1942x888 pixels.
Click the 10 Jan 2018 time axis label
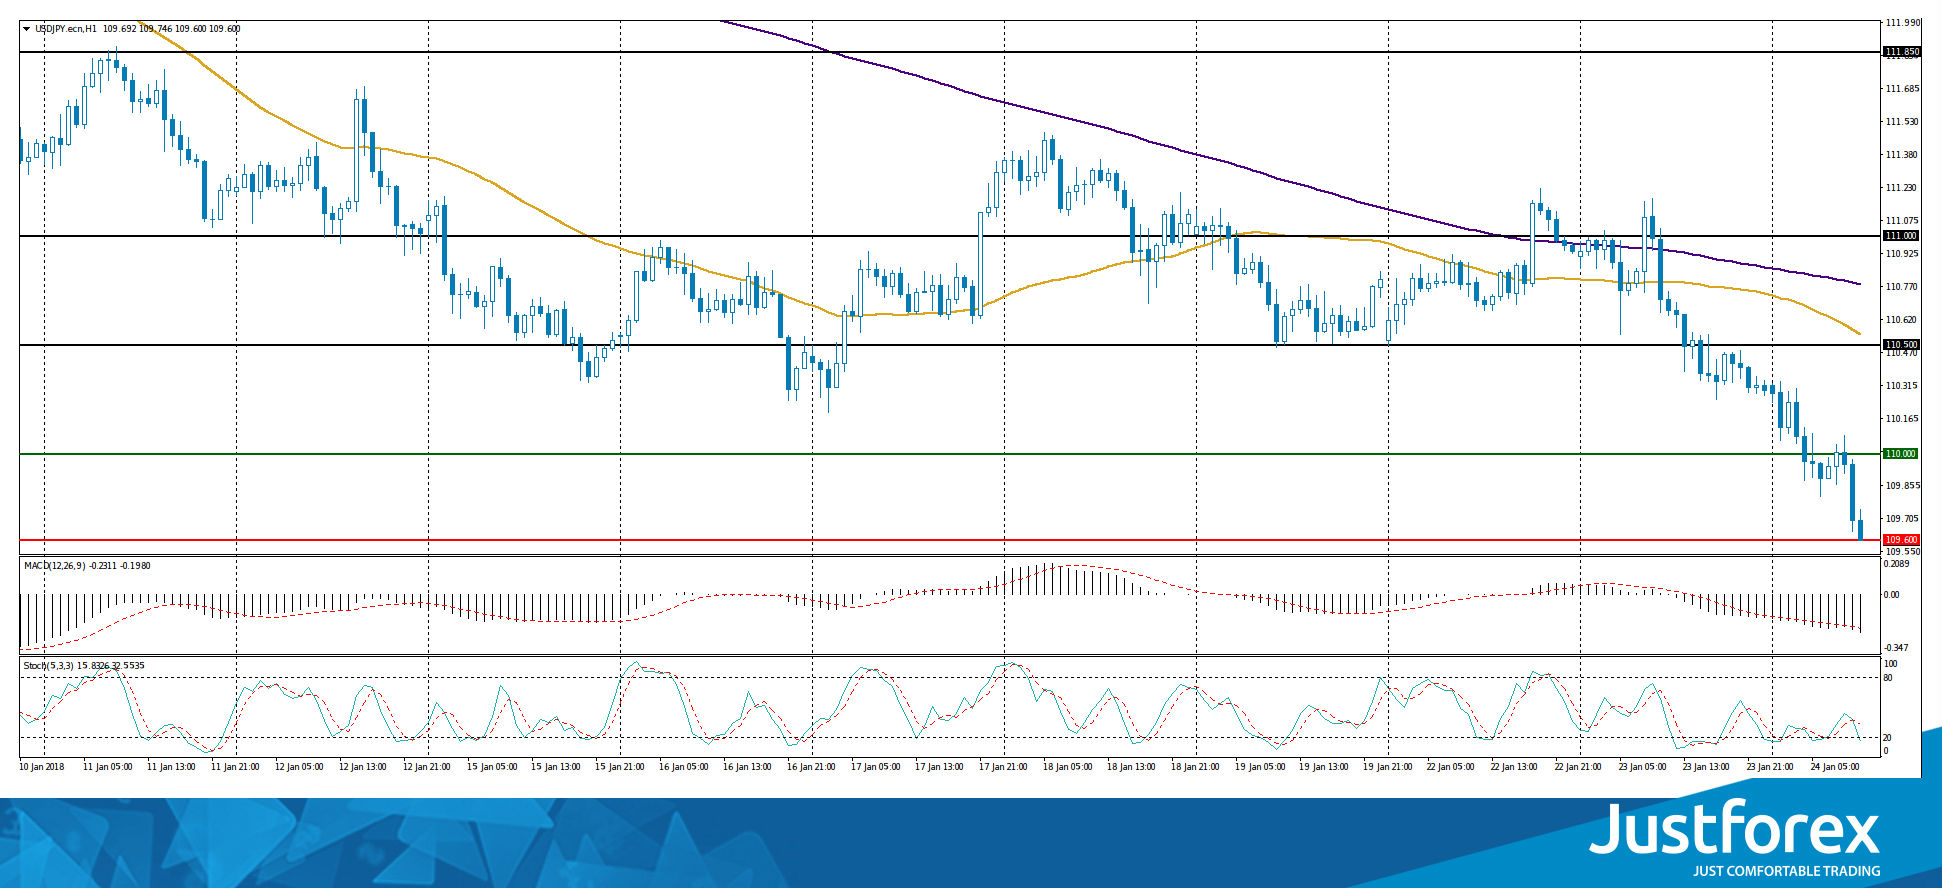pyautogui.click(x=42, y=767)
